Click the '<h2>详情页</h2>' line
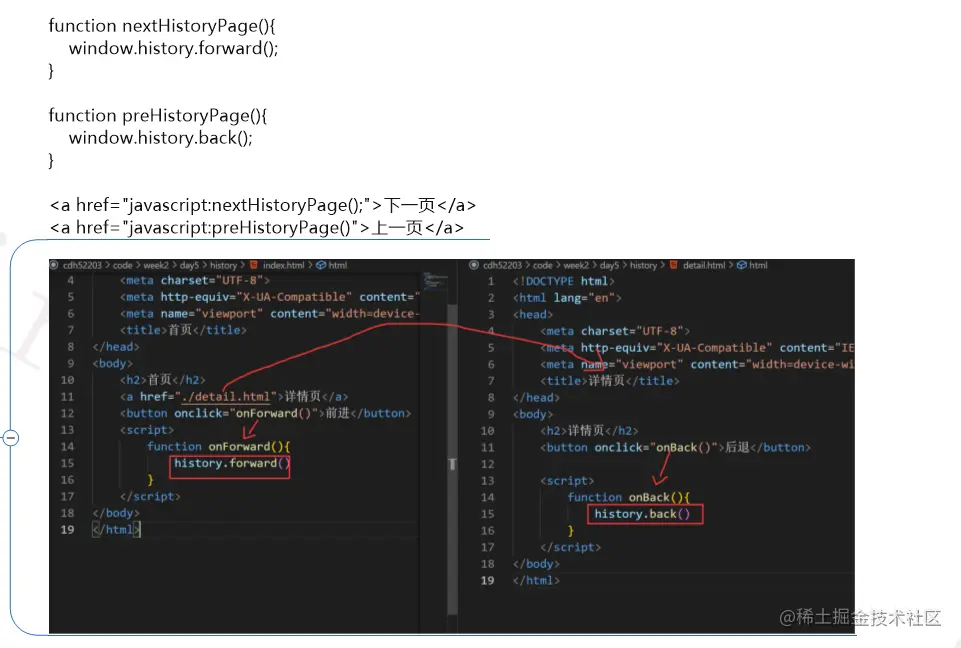961x648 pixels. coord(589,431)
